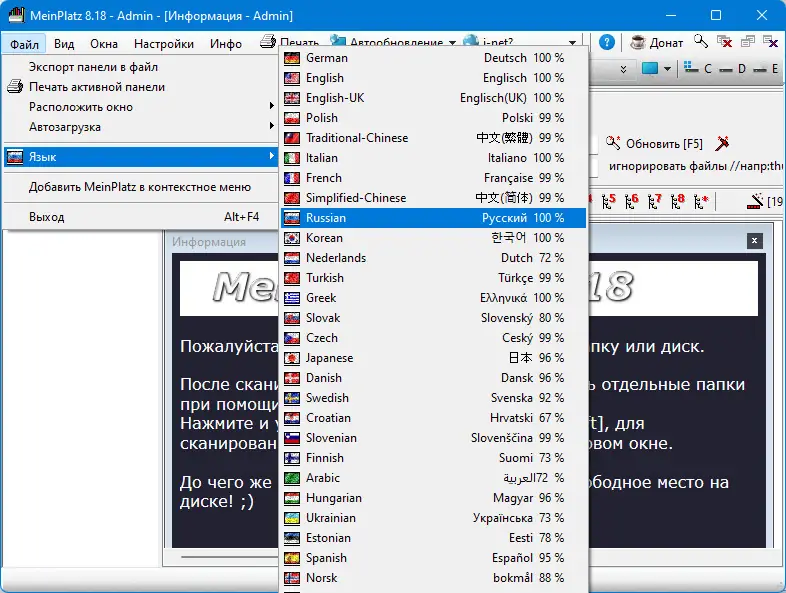Select English language

[433, 78]
